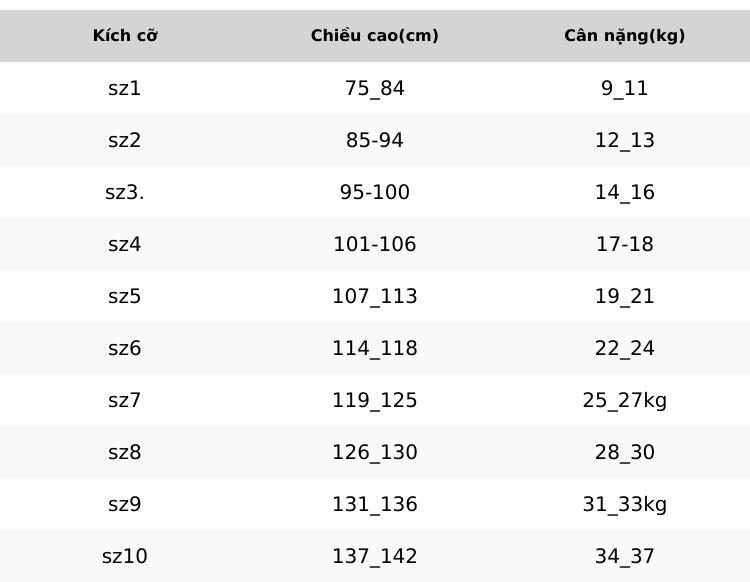Click the 31_33kg weight value

[x=624, y=505]
